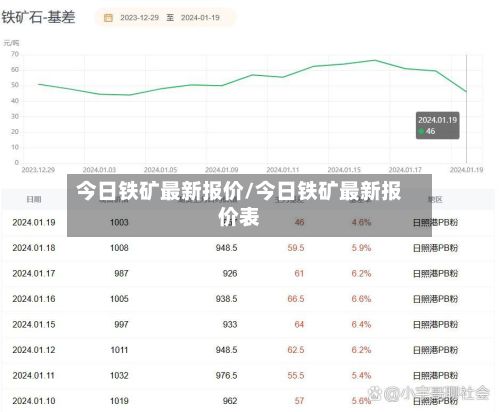This screenshot has width=500, height=412.
Task: Click the 日期 column header
Action: coord(34,199)
